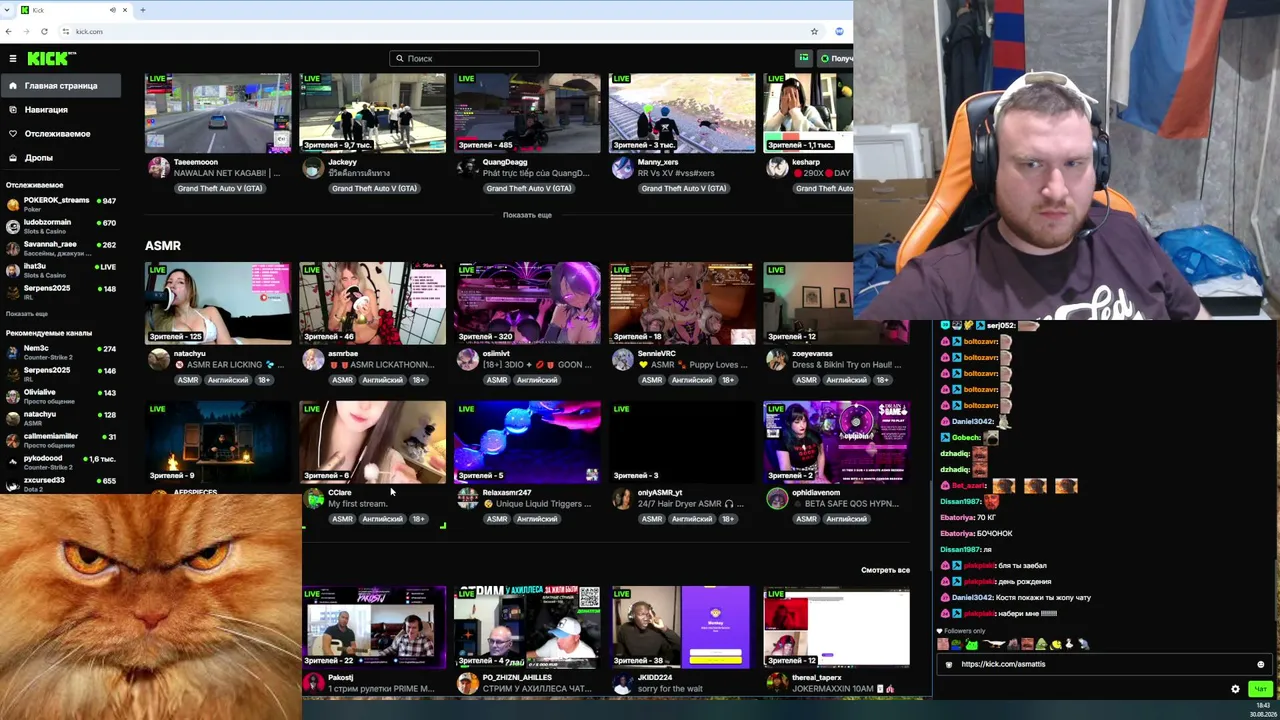Open Отслеживаемое in the sidebar menu
This screenshot has height=720, width=1280.
(x=57, y=134)
